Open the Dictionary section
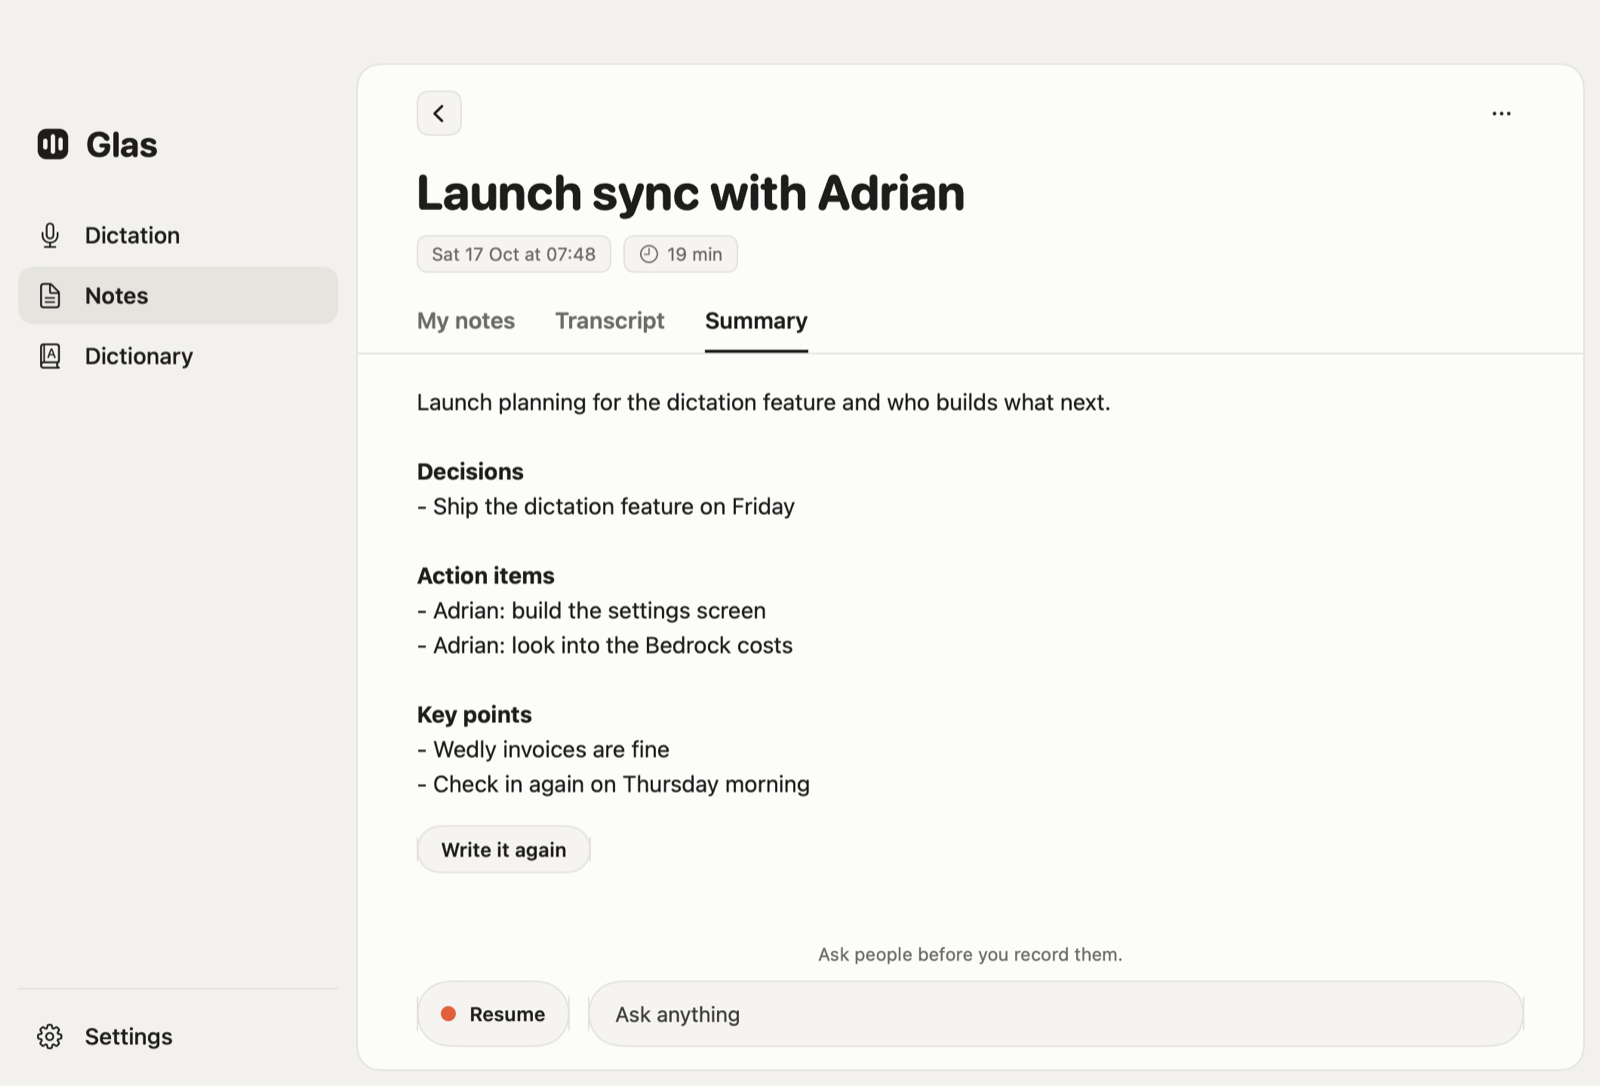Screen dimensions: 1600x1086 (178, 356)
